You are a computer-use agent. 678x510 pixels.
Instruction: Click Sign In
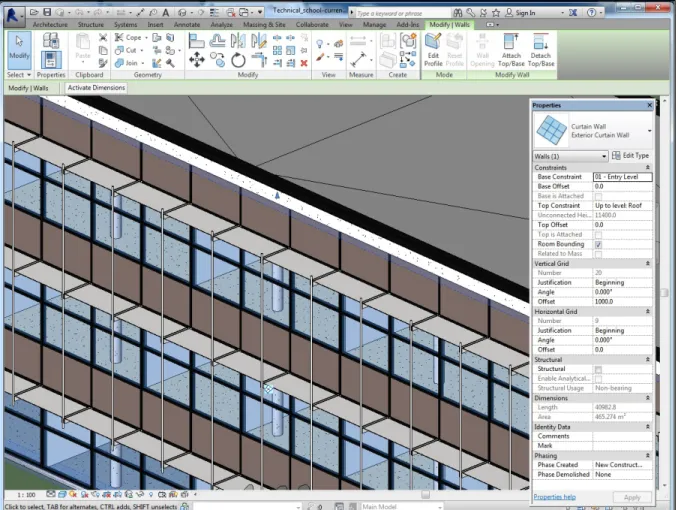tap(521, 13)
